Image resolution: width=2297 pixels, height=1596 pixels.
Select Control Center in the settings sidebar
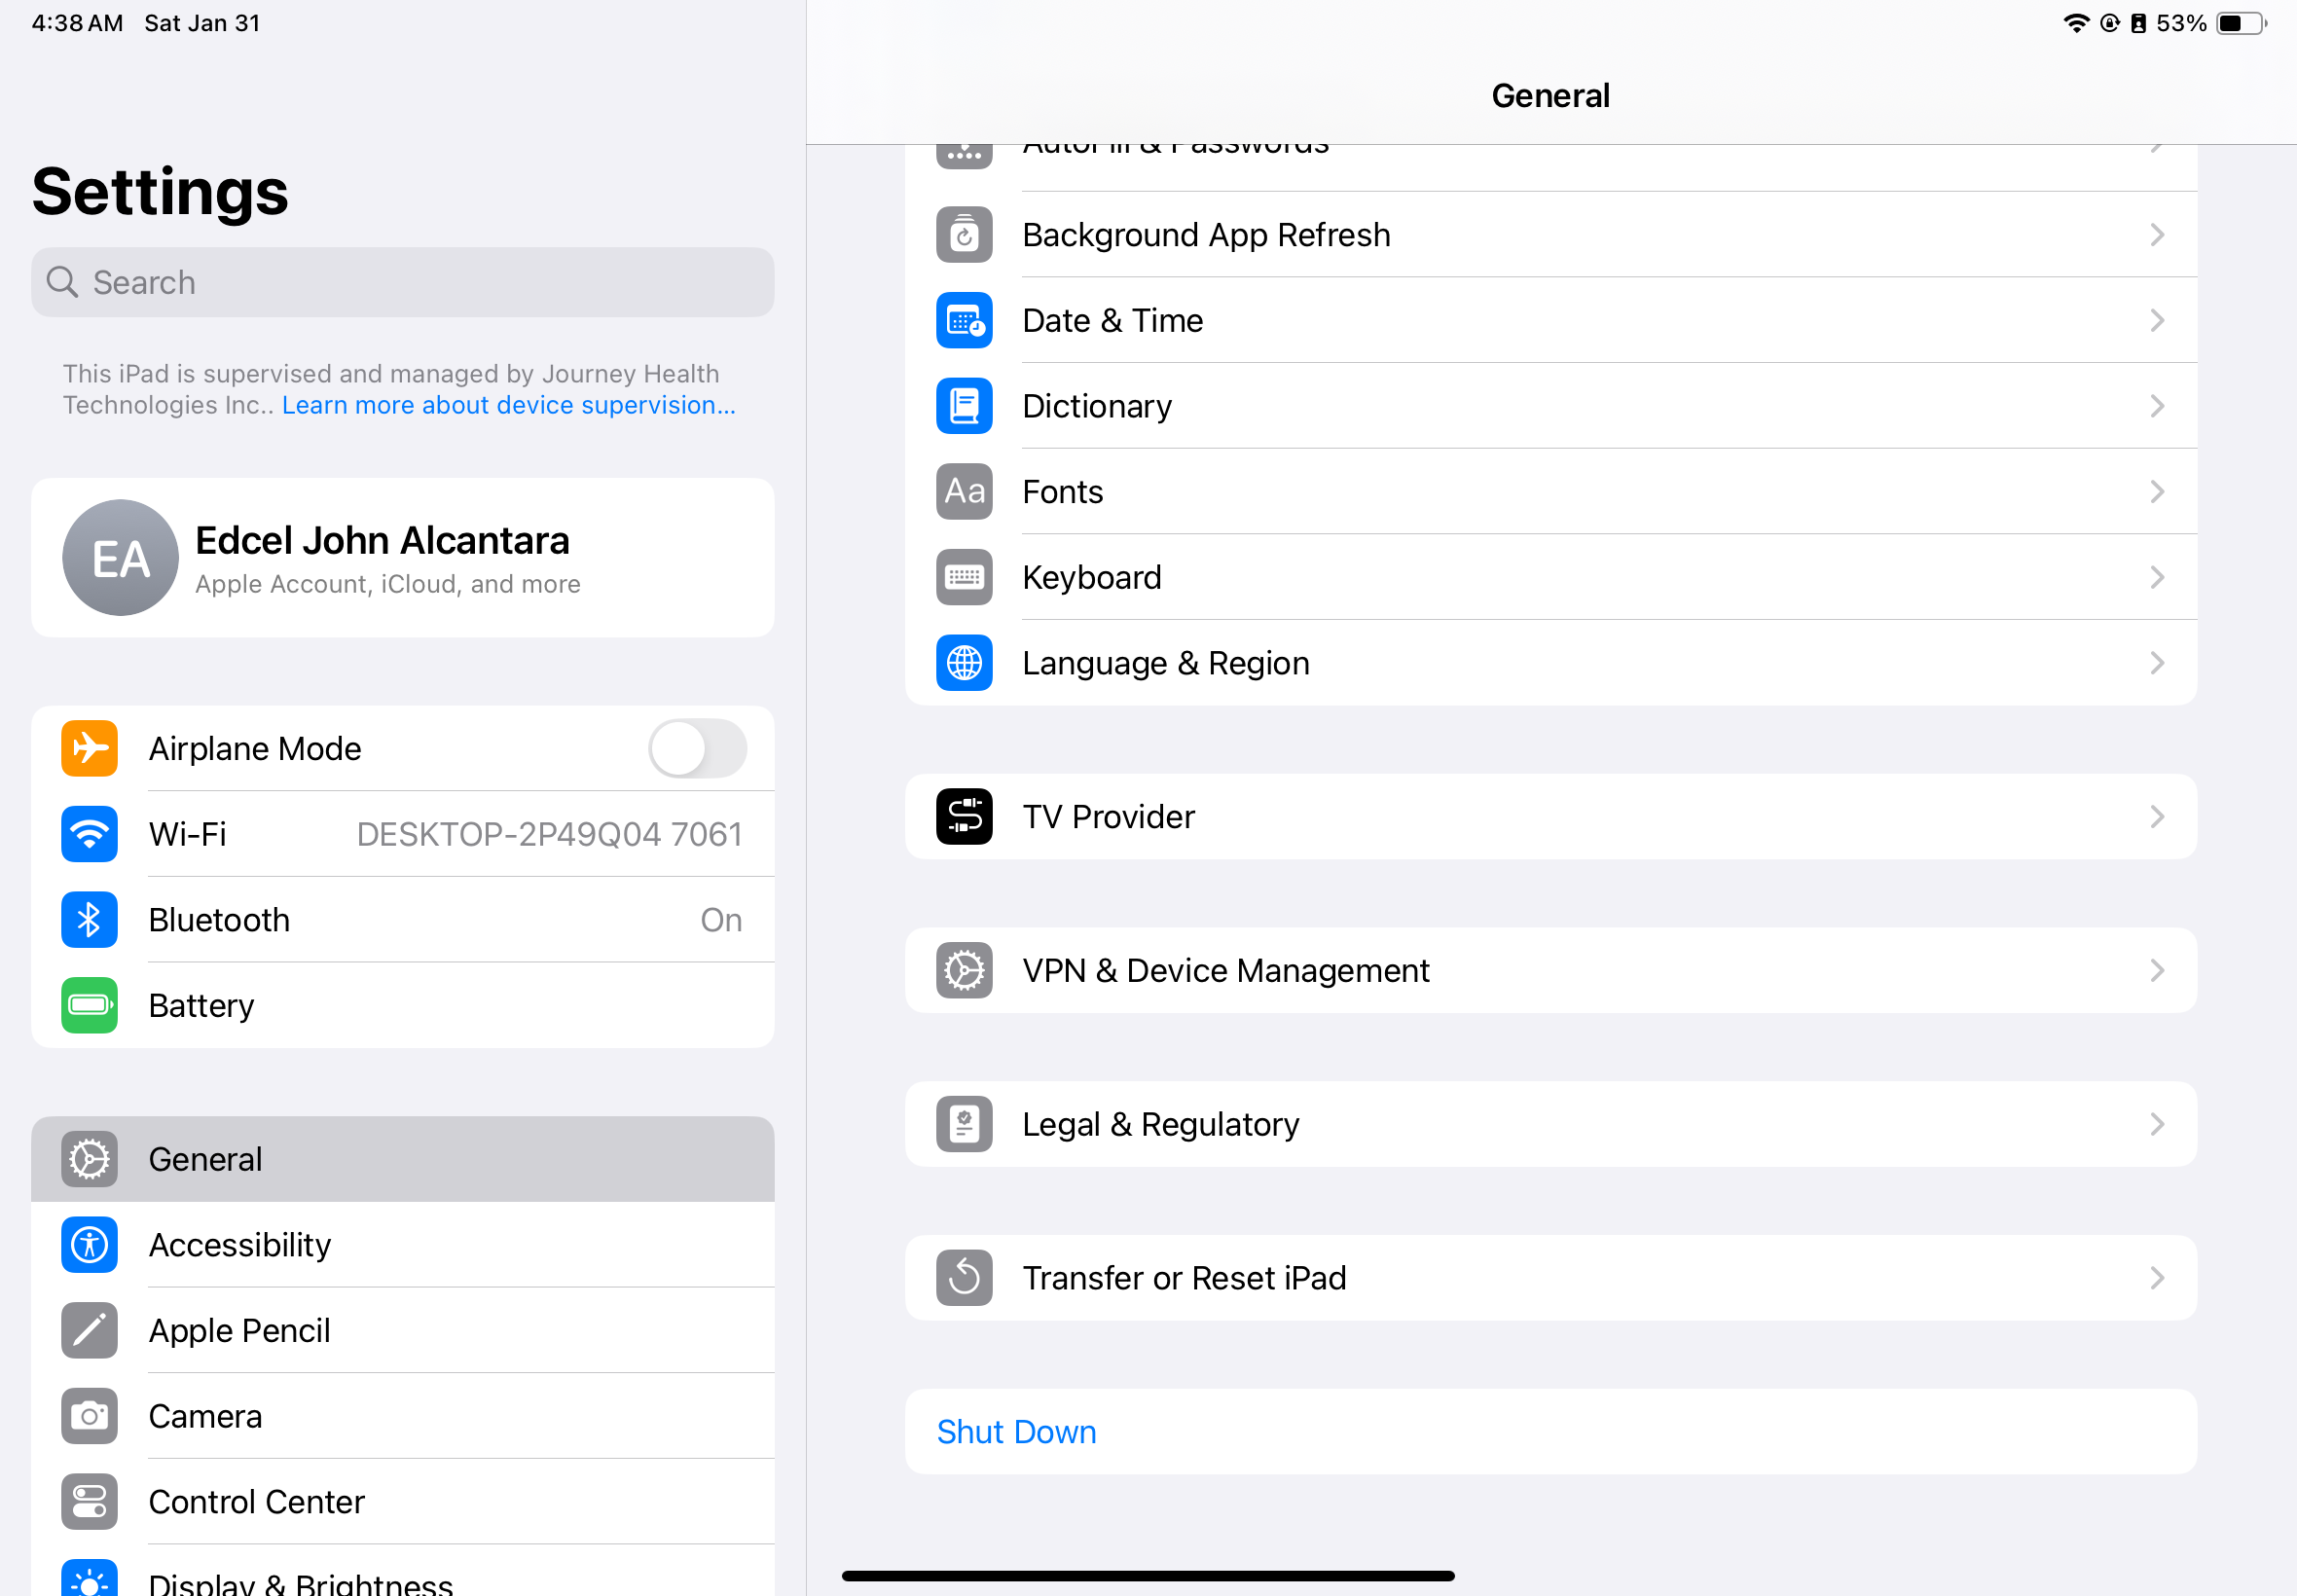tap(403, 1502)
